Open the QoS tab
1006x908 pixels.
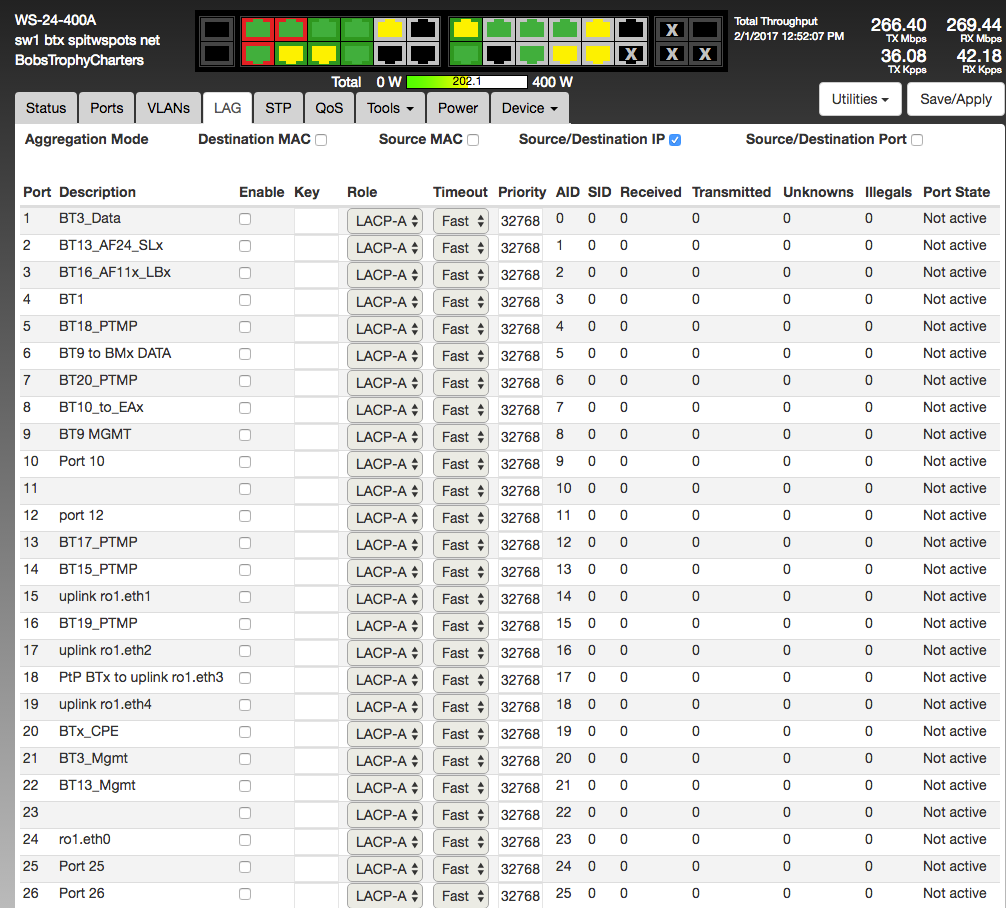329,108
